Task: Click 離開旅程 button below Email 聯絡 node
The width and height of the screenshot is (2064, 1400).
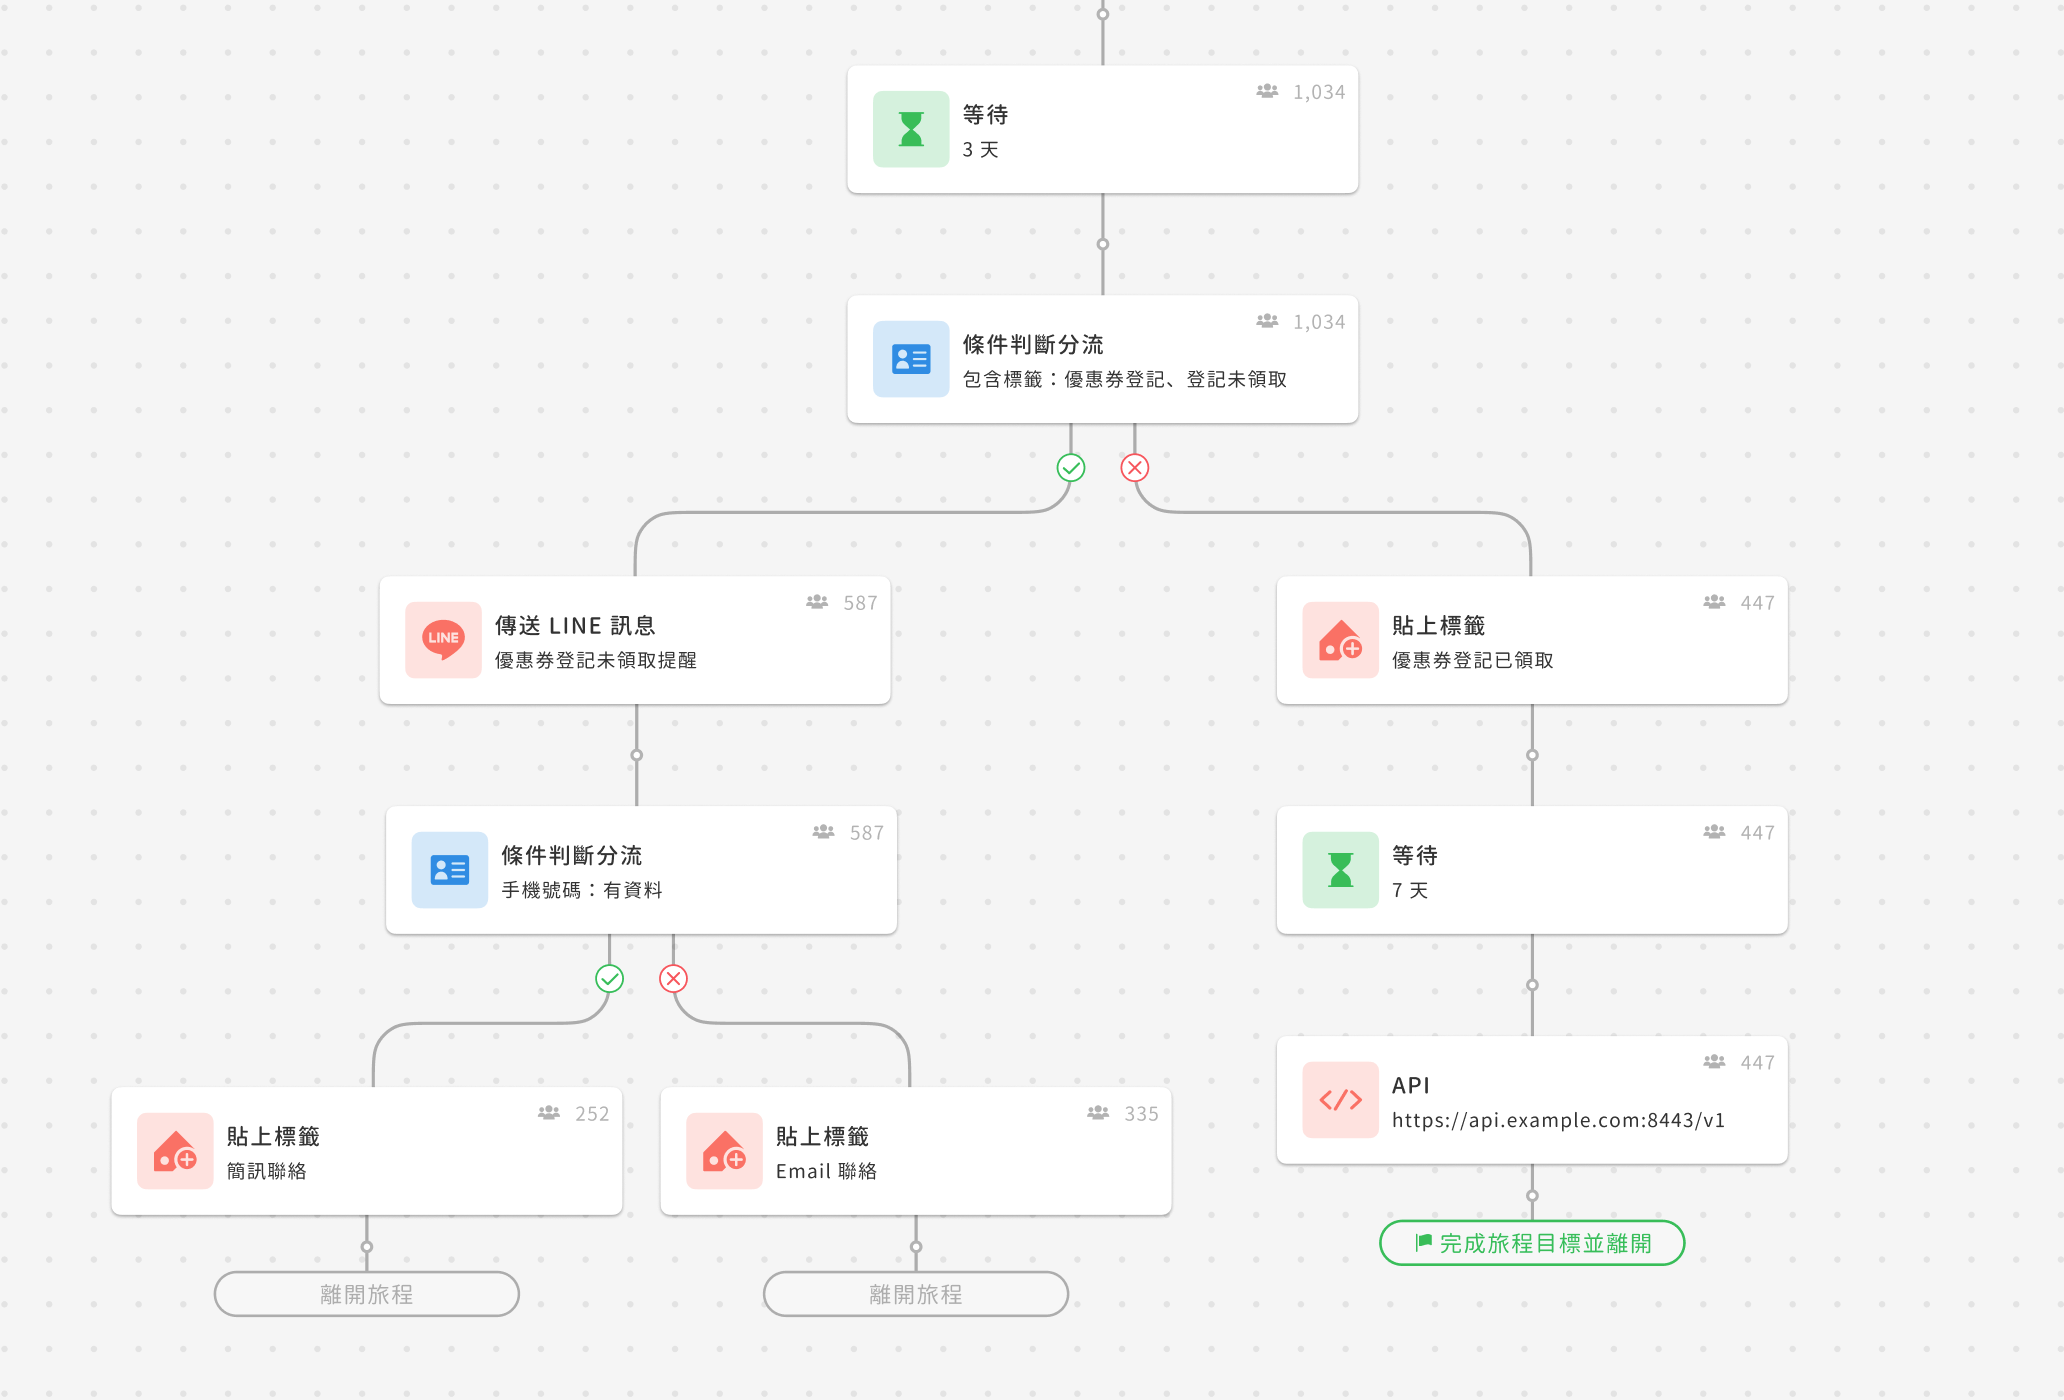Action: pyautogui.click(x=916, y=1294)
